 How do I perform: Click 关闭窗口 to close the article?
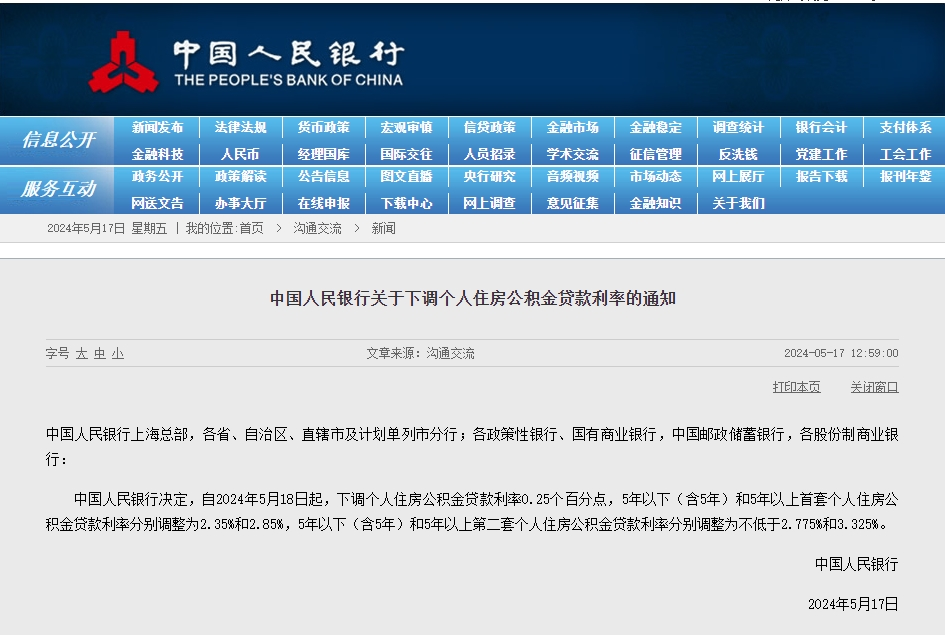(x=872, y=385)
